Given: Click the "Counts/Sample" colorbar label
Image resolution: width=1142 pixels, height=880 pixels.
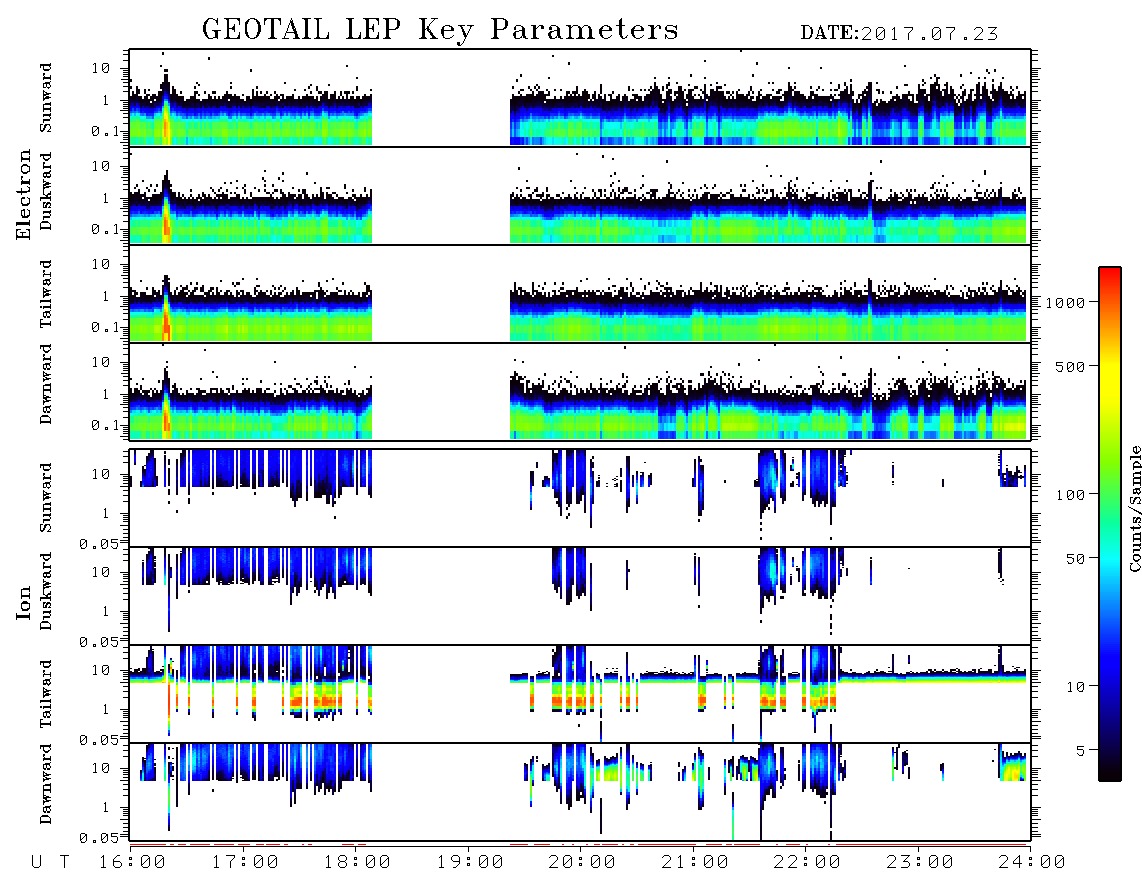Looking at the screenshot, I should point(1134,508).
